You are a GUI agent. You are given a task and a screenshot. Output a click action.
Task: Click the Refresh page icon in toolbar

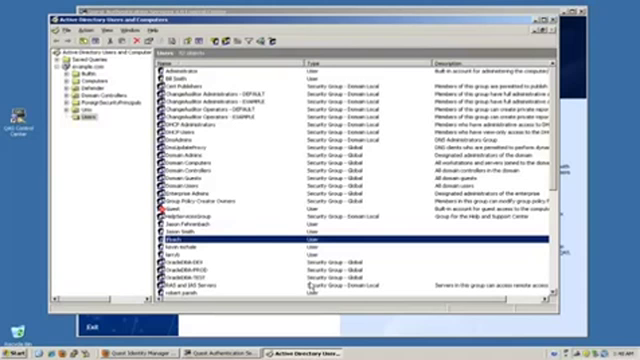(160, 41)
